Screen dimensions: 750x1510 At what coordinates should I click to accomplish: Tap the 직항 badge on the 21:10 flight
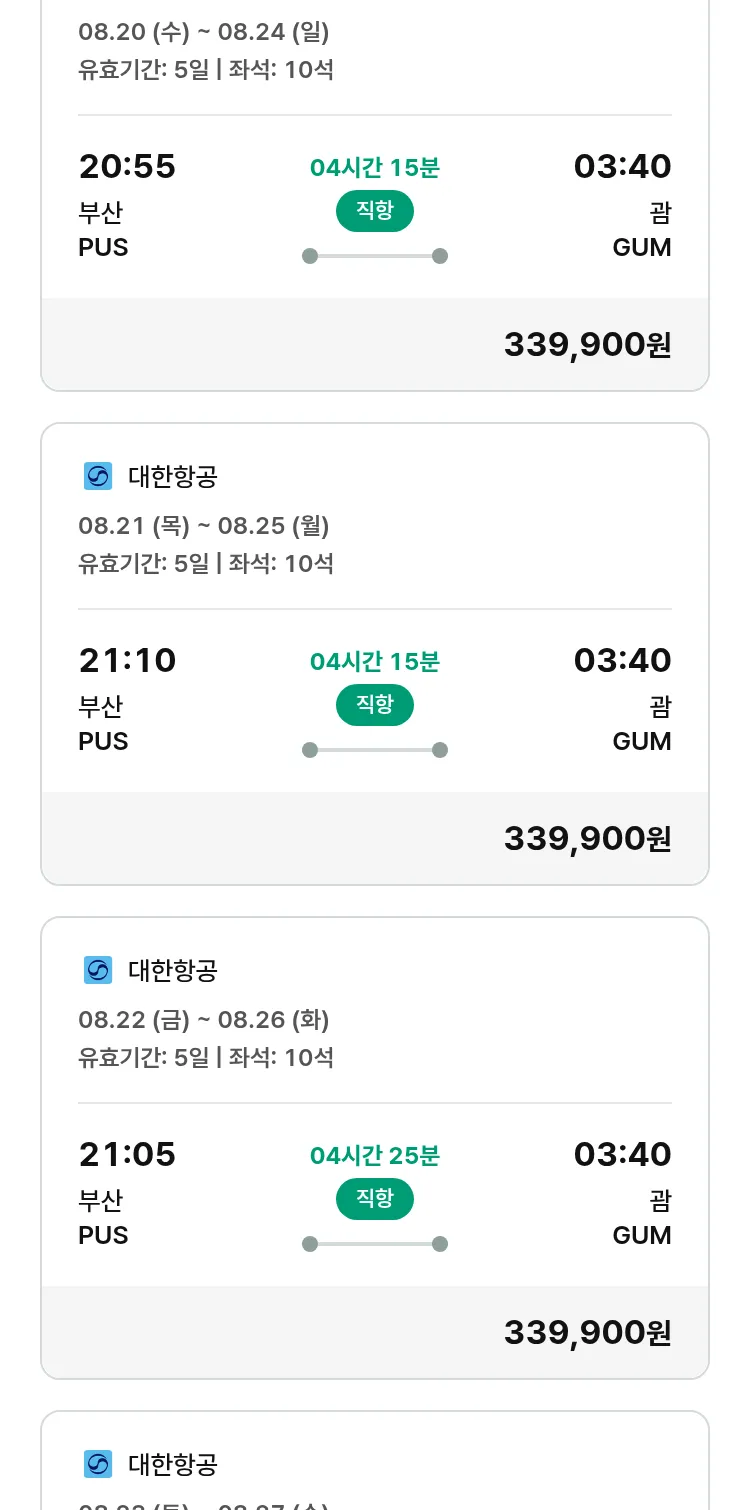pyautogui.click(x=374, y=705)
